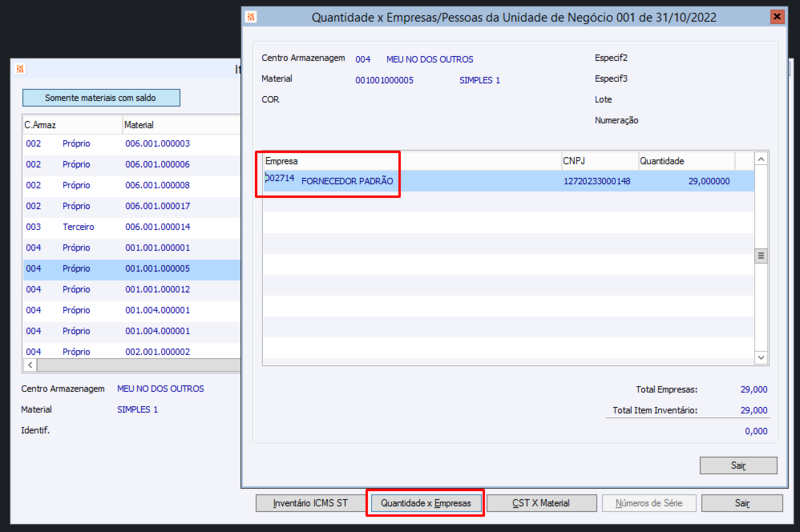The image size is (800, 532).
Task: Click left scroll arrow in materials list
Action: pyautogui.click(x=30, y=365)
